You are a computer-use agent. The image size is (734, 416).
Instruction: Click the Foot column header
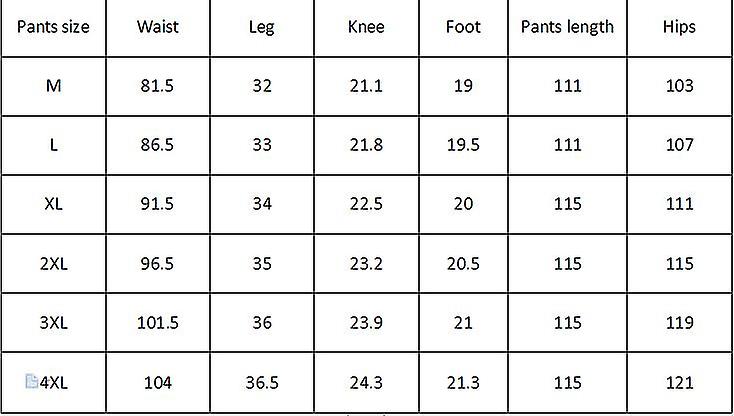coord(463,27)
